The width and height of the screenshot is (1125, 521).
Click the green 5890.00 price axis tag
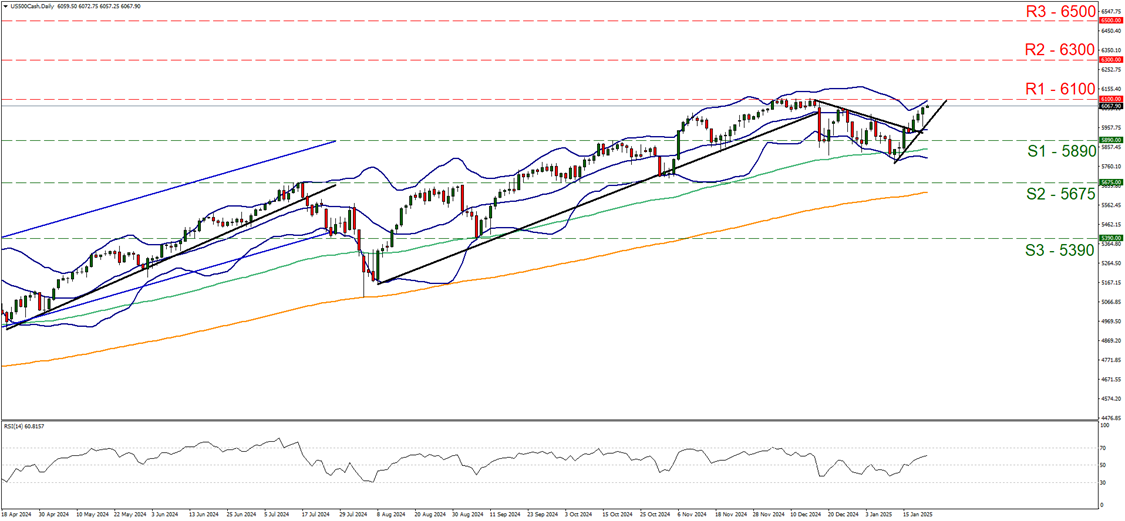click(1110, 141)
